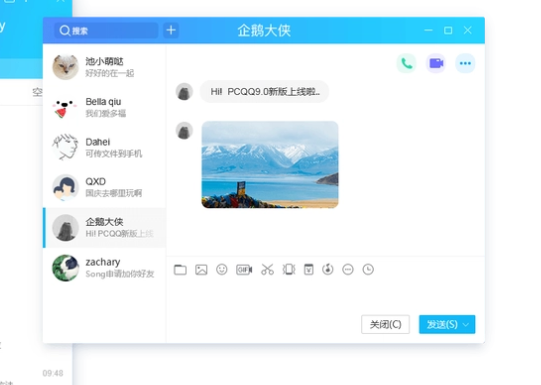541x385 pixels.
Task: Click the search input field
Action: pyautogui.click(x=106, y=31)
